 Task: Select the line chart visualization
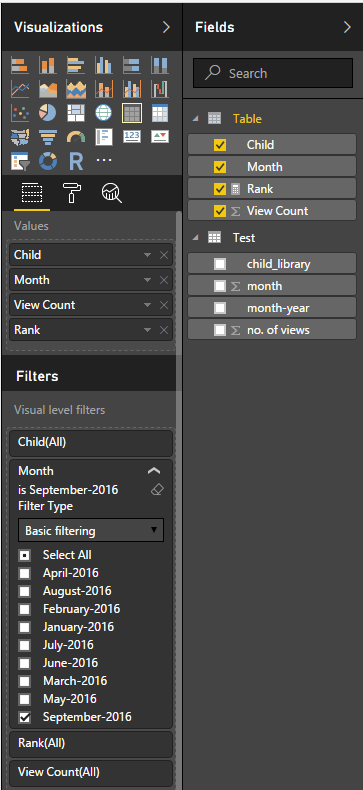(20, 89)
